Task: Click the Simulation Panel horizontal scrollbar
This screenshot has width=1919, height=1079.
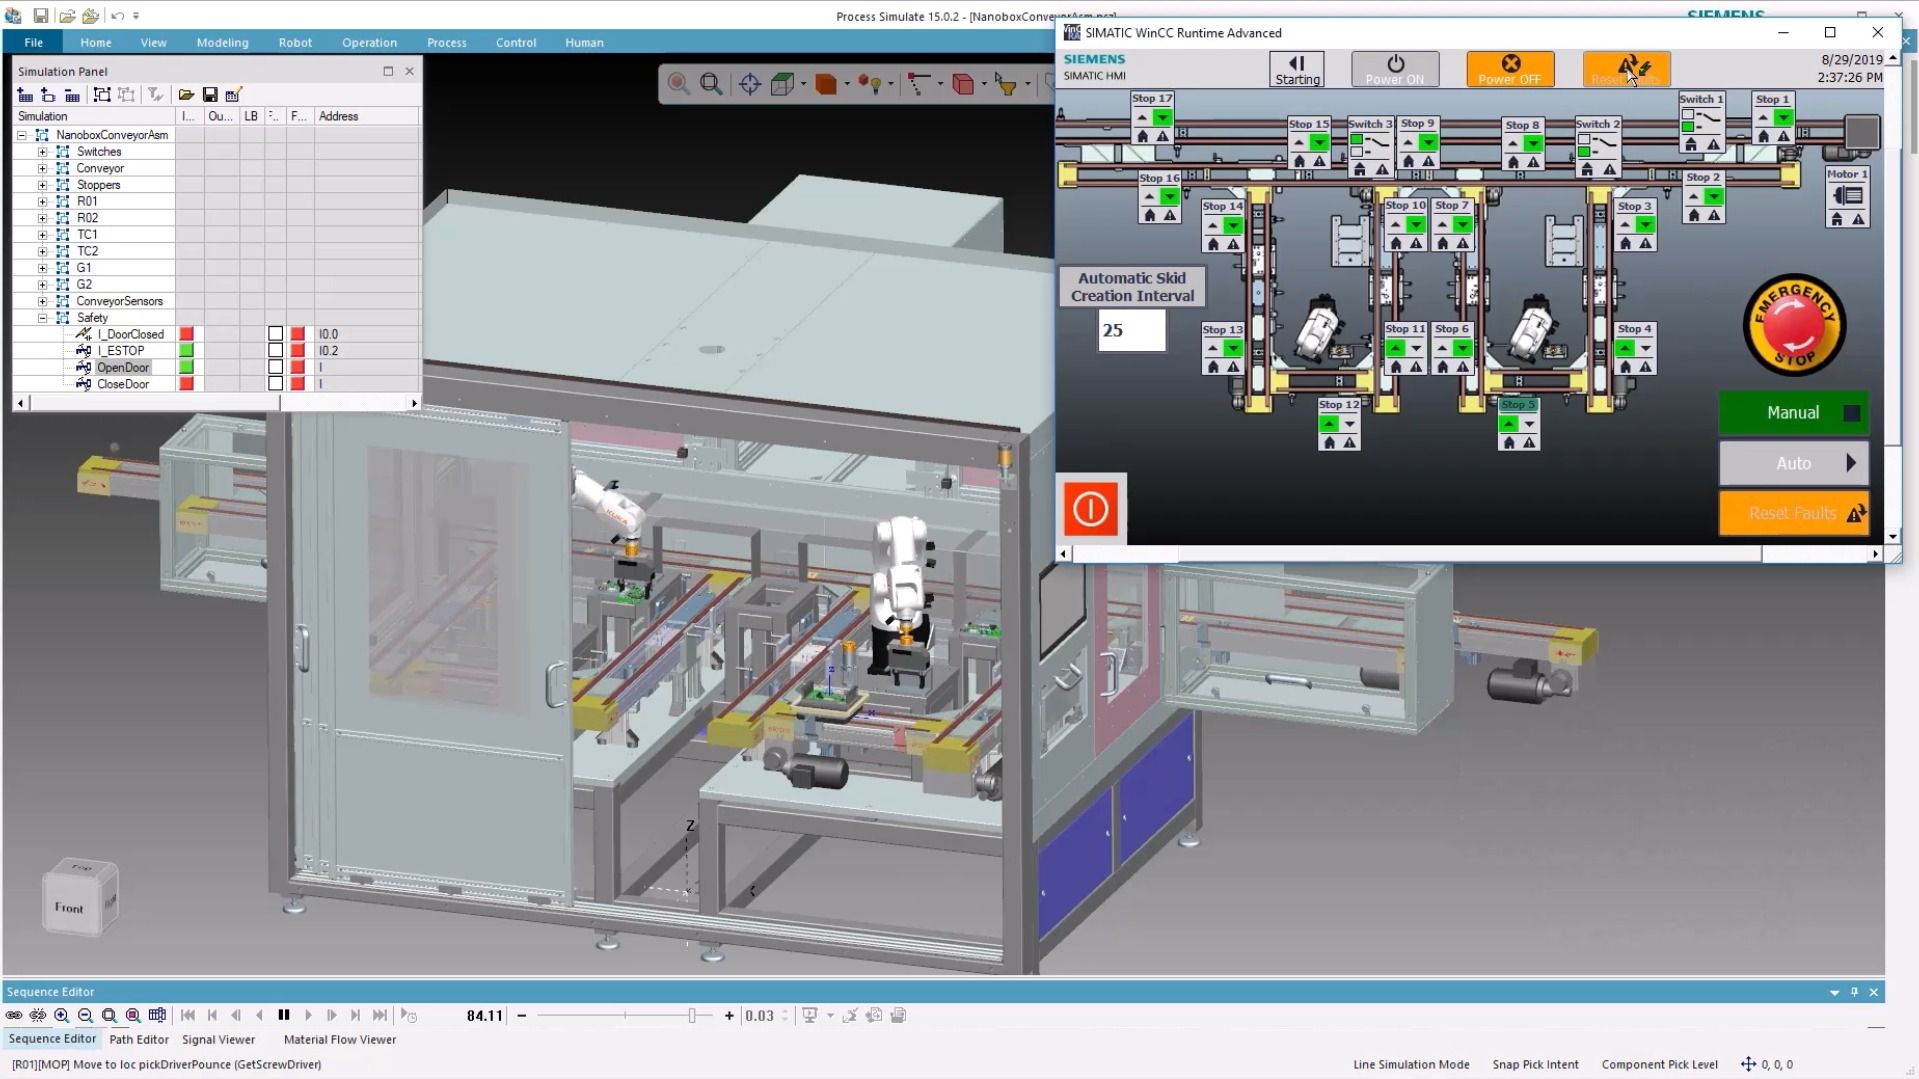Action: 217,403
